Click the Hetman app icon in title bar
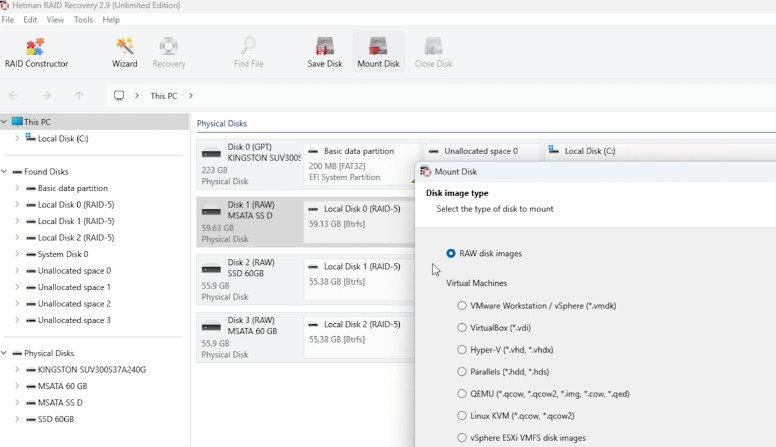This screenshot has height=447, width=776. [4, 5]
